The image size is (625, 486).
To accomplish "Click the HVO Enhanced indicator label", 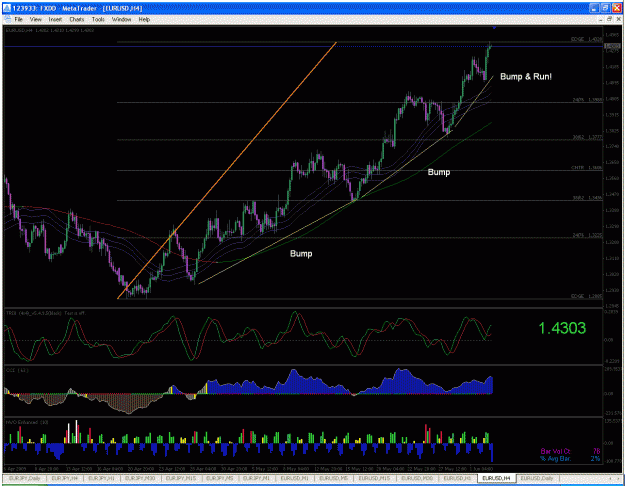I will coord(27,422).
